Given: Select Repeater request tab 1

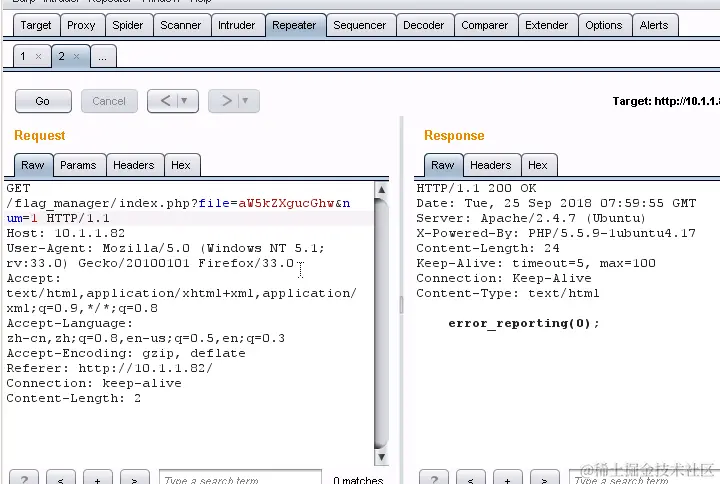Looking at the screenshot, I should (x=23, y=56).
